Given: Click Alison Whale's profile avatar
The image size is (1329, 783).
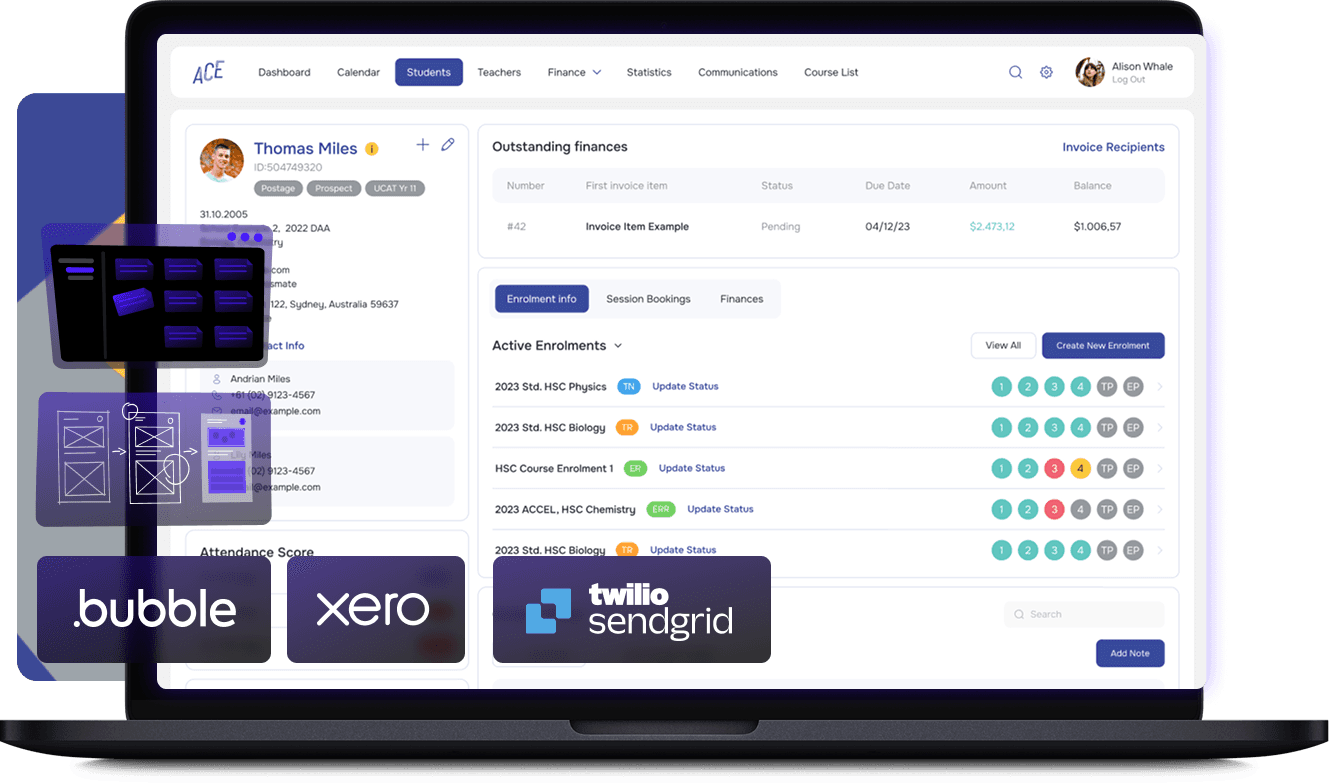Looking at the screenshot, I should pos(1089,72).
